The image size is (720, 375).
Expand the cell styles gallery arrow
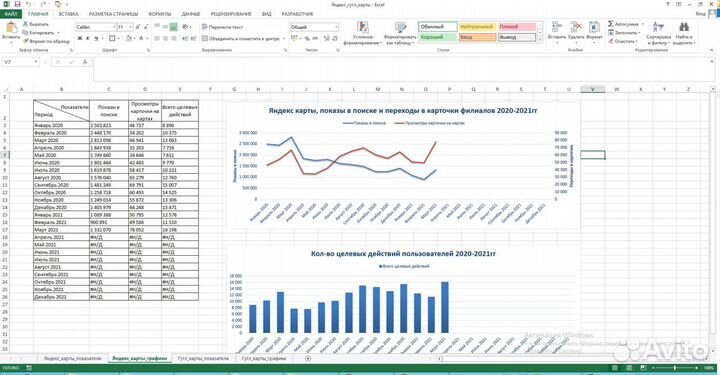click(540, 40)
